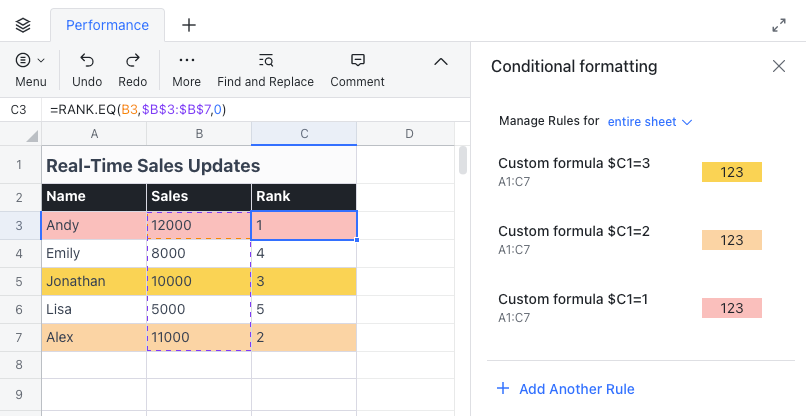Click the layers stack icon
This screenshot has height=416, width=806.
point(23,25)
